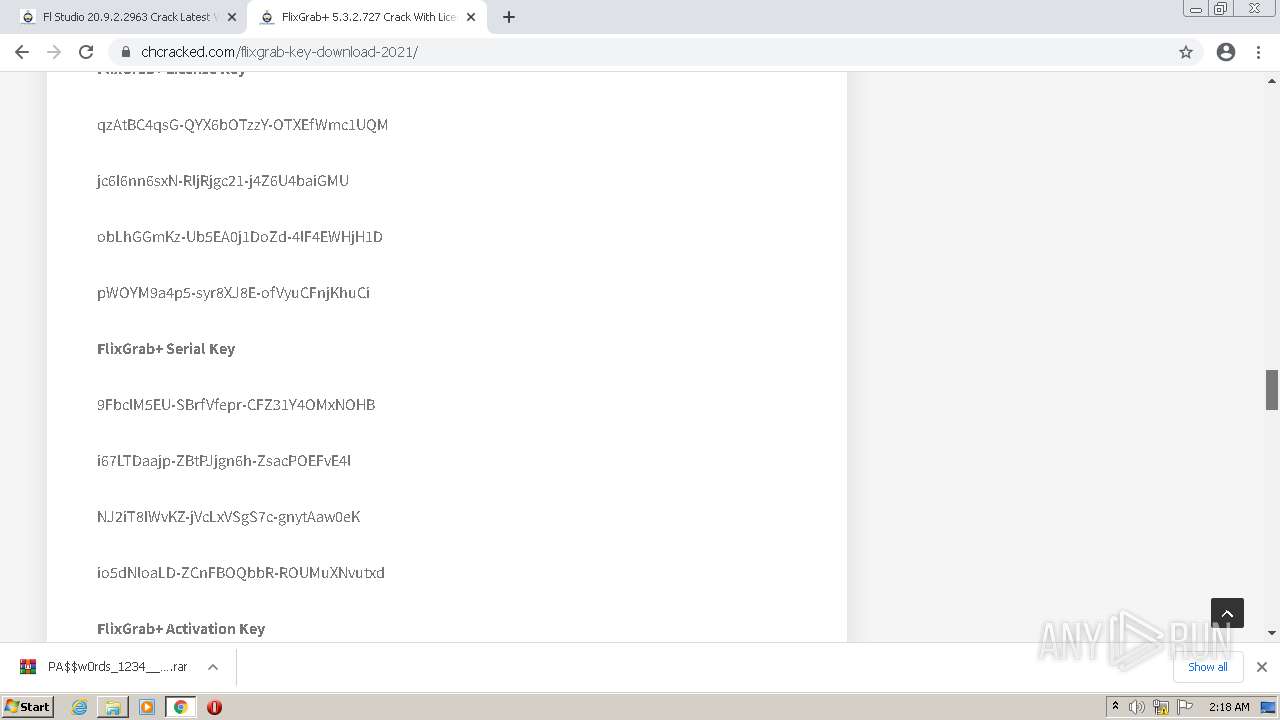This screenshot has height=720, width=1280.
Task: Click the FlixGrab+ Serial Key heading
Action: [166, 349]
